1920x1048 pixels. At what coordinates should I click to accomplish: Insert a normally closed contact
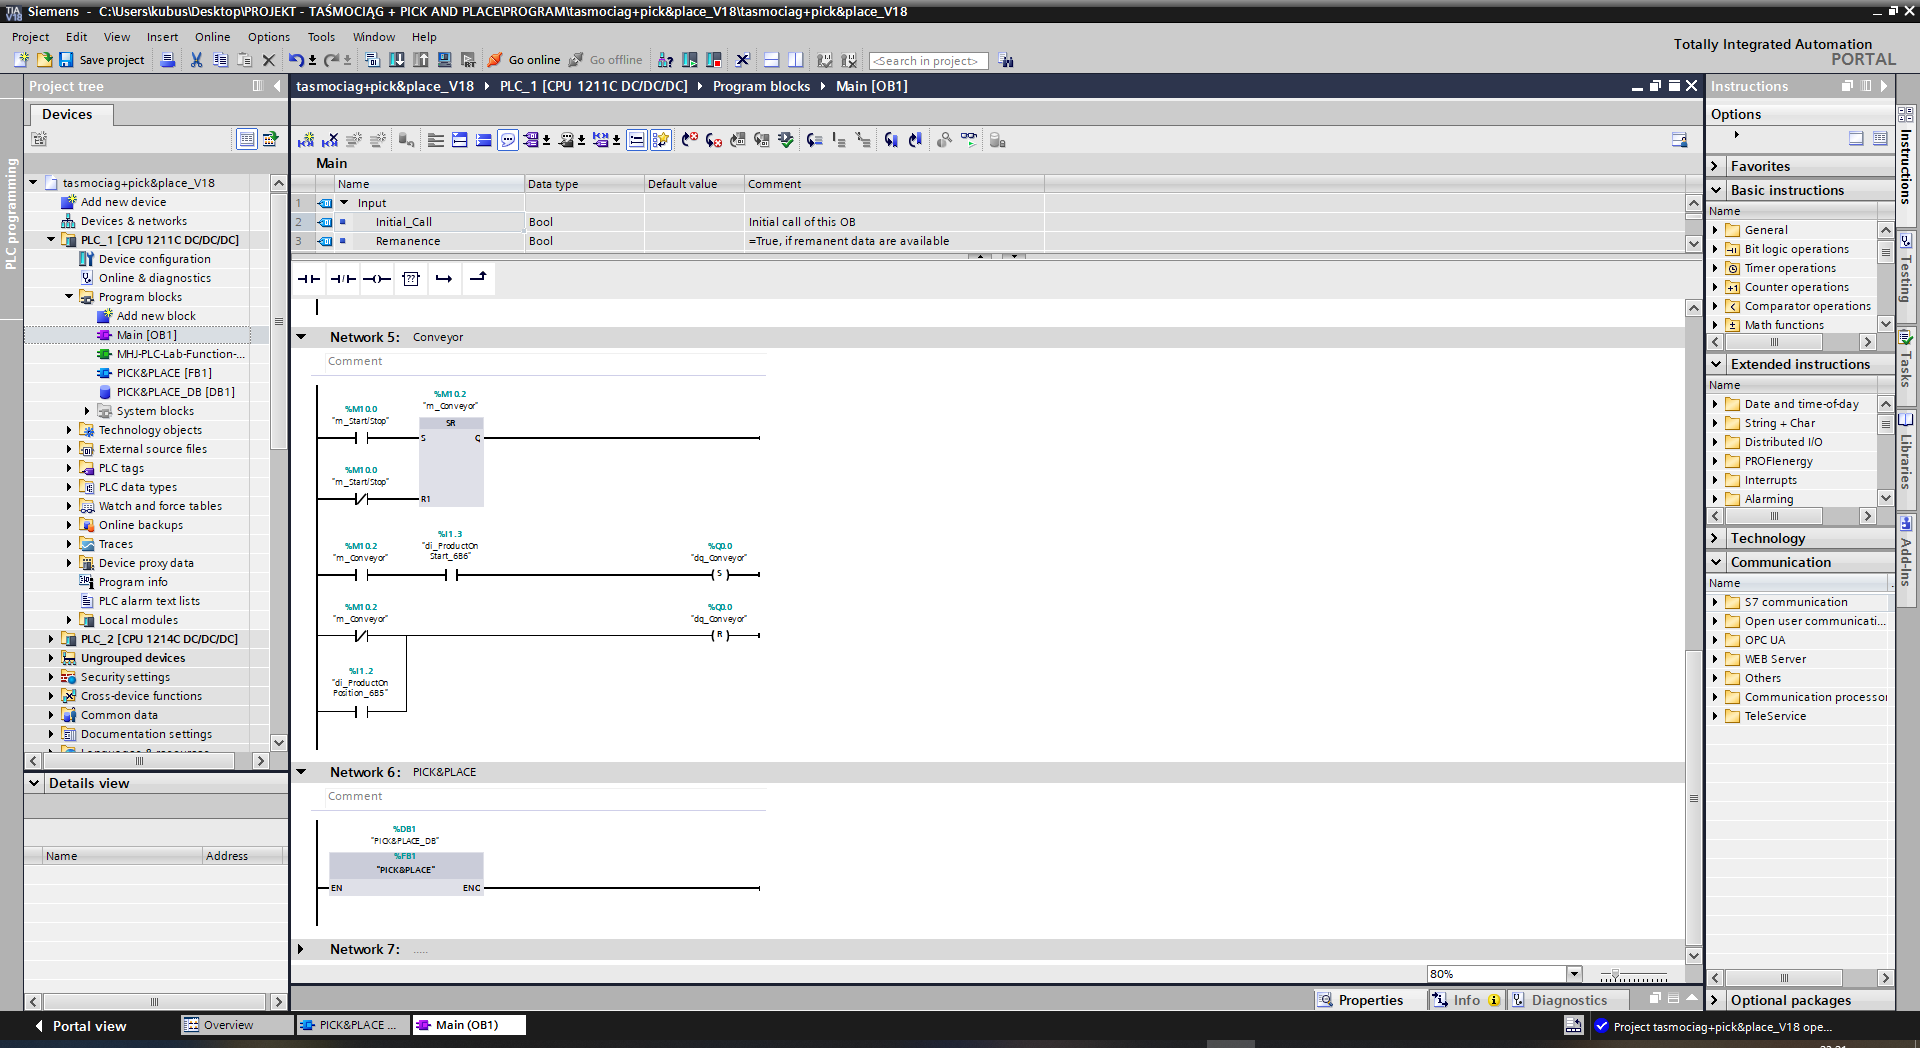343,279
